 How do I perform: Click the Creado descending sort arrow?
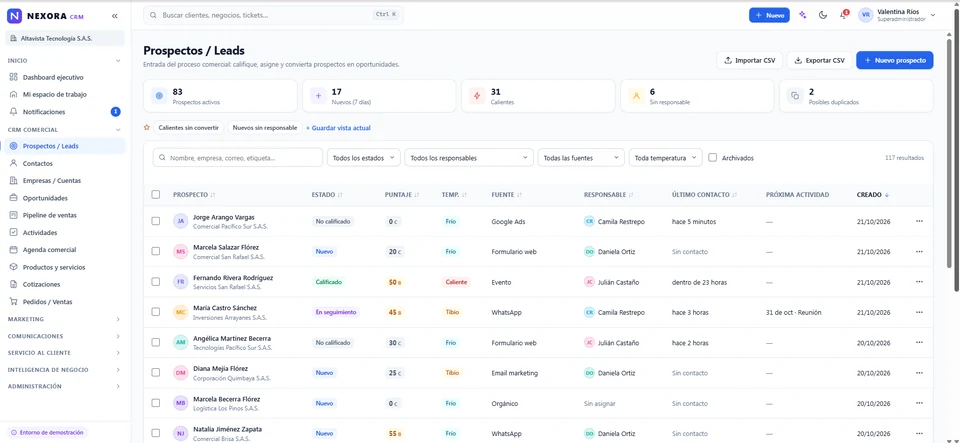pyautogui.click(x=887, y=195)
